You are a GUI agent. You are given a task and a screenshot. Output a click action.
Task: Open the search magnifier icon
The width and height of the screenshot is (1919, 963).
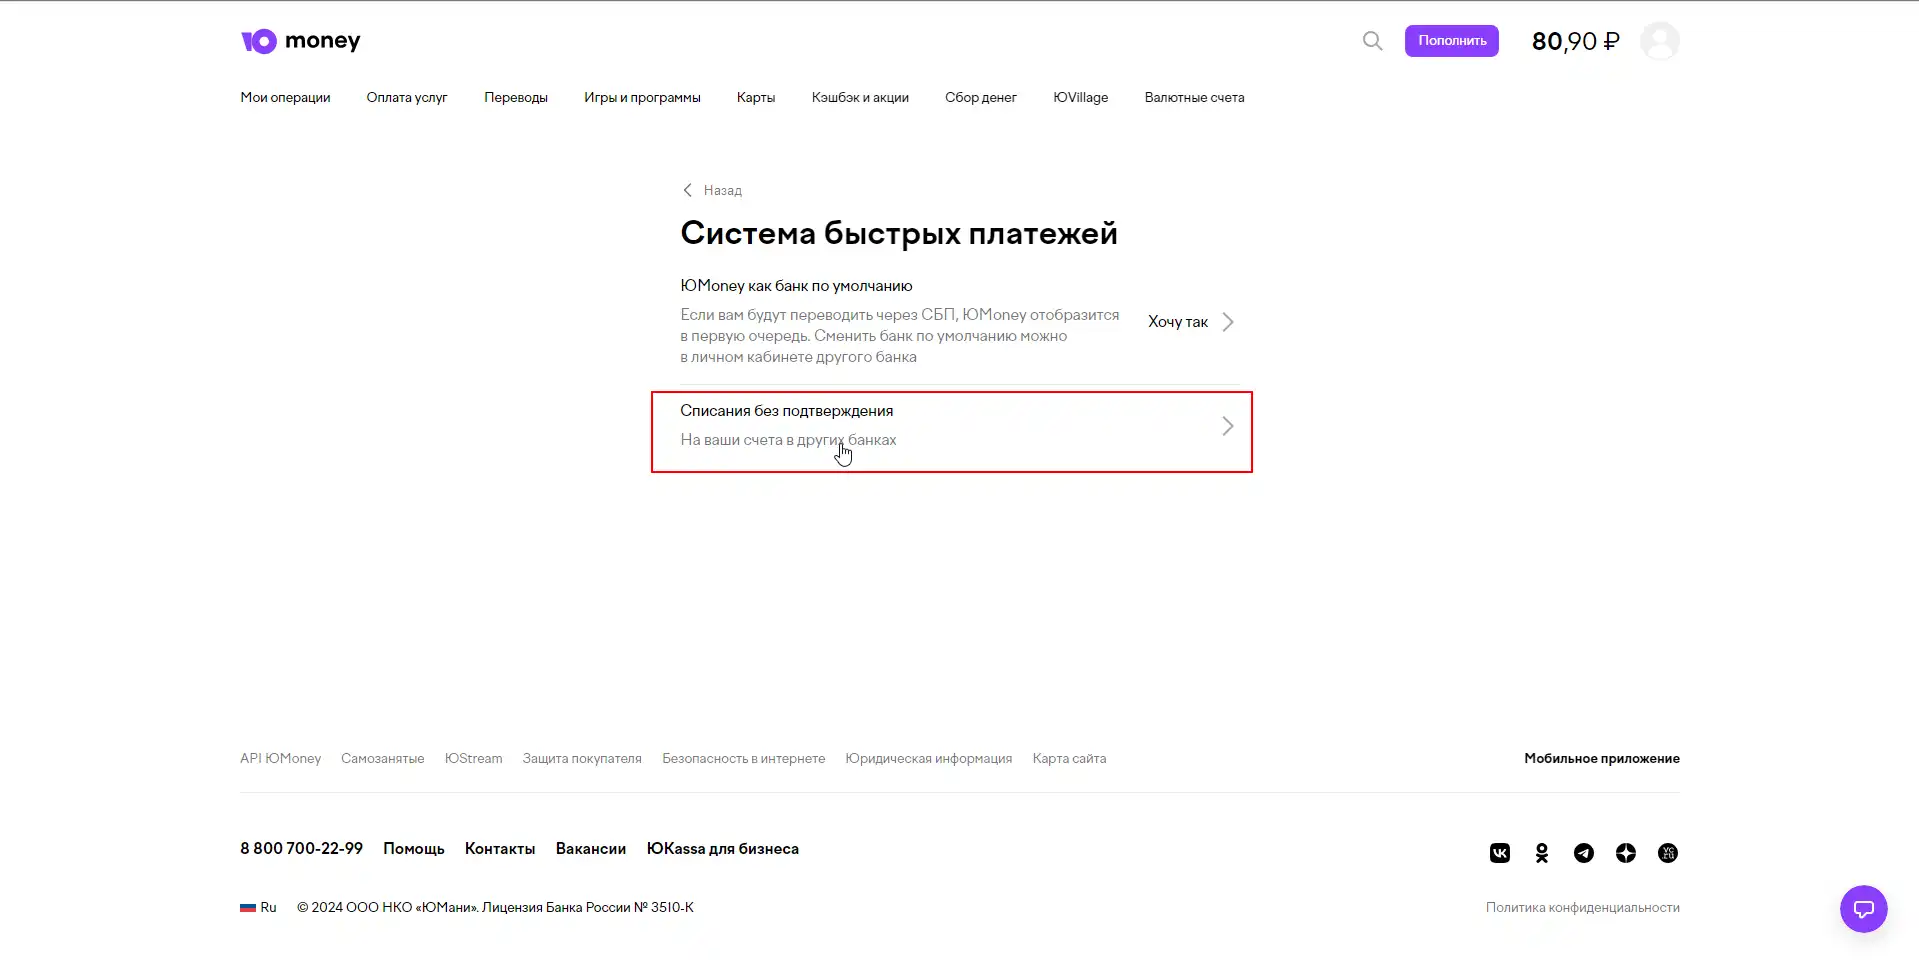point(1372,41)
